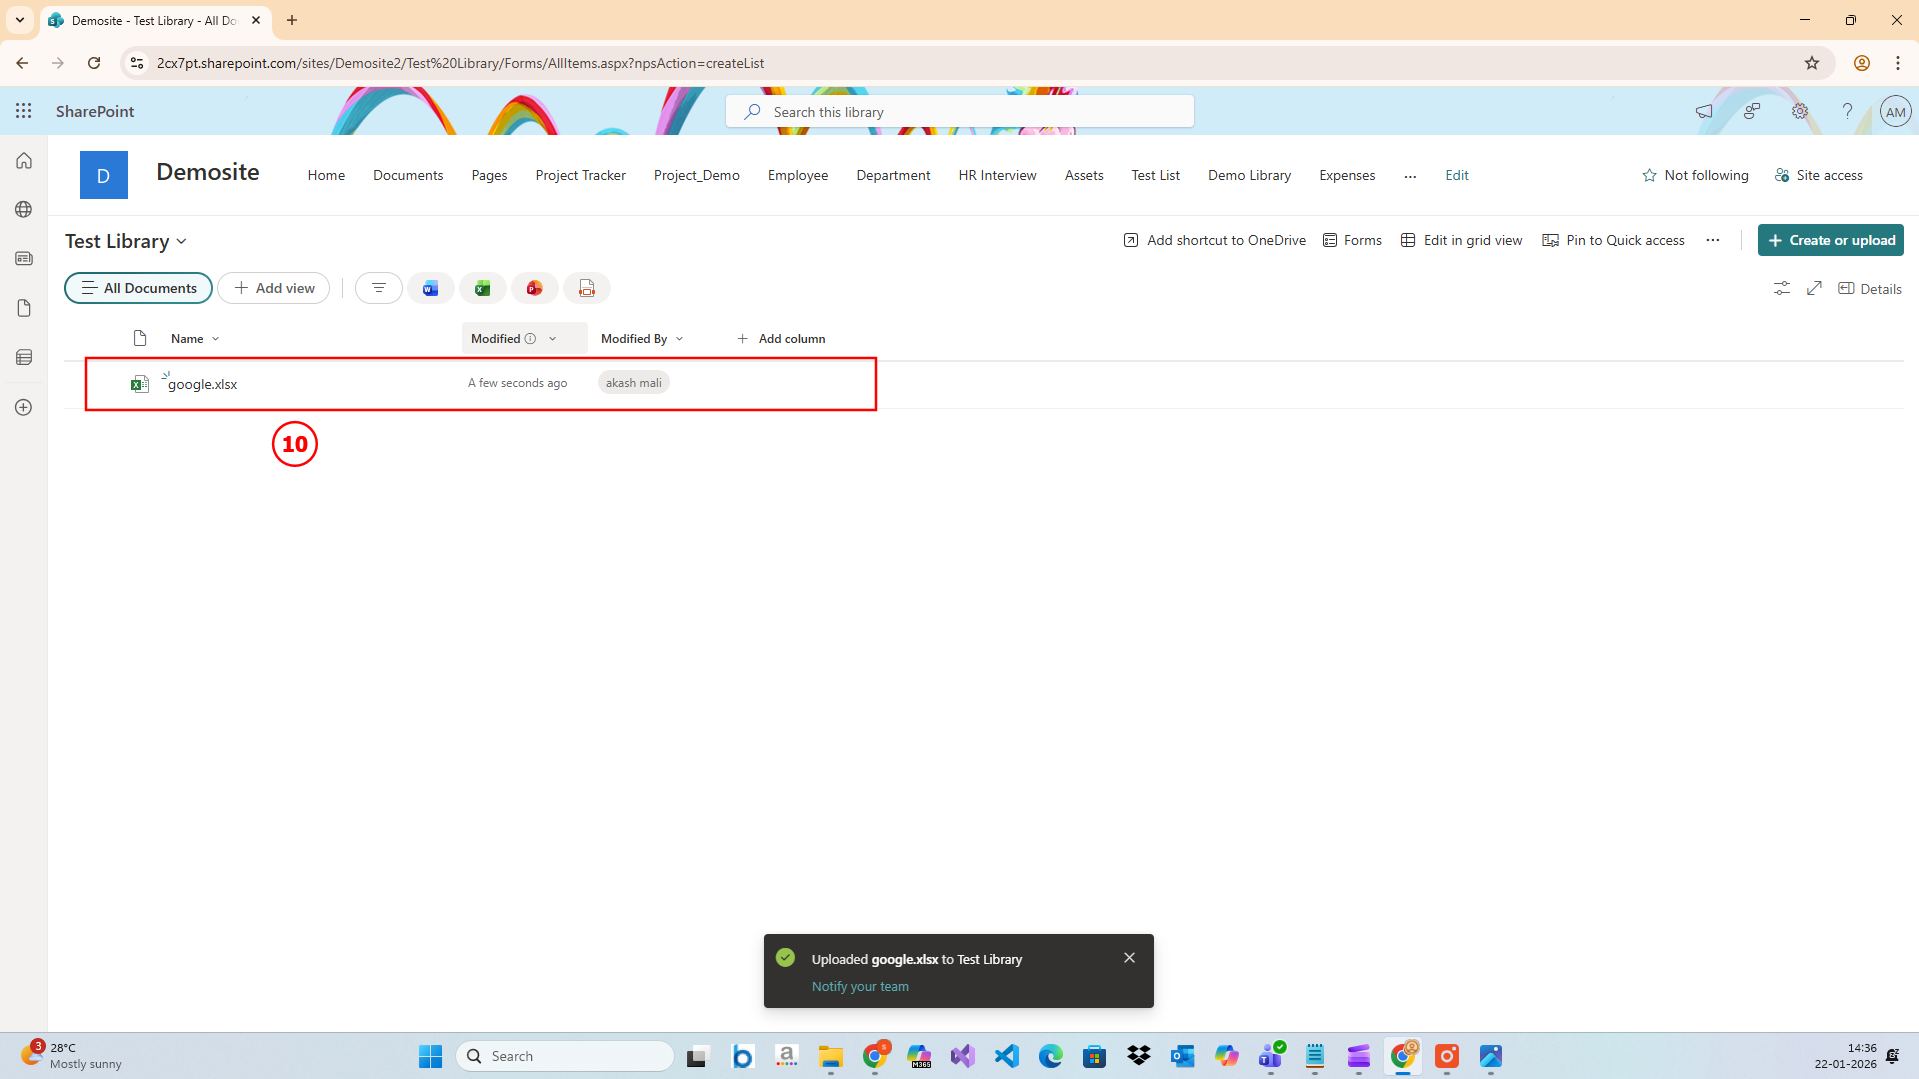Open the Windows Start menu
This screenshot has height=1079, width=1919.
point(430,1056)
